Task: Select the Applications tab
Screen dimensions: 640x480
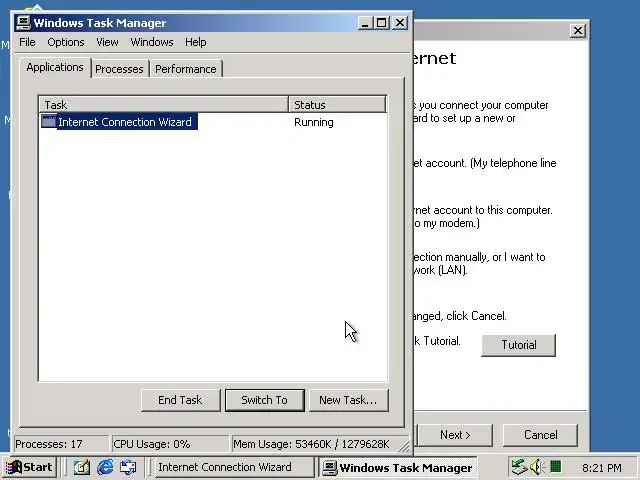Action: point(55,67)
